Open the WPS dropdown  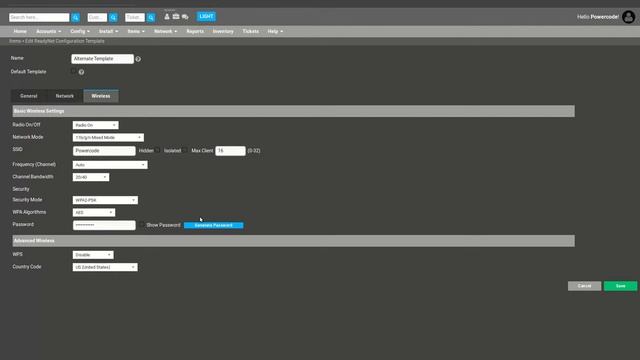click(x=93, y=255)
